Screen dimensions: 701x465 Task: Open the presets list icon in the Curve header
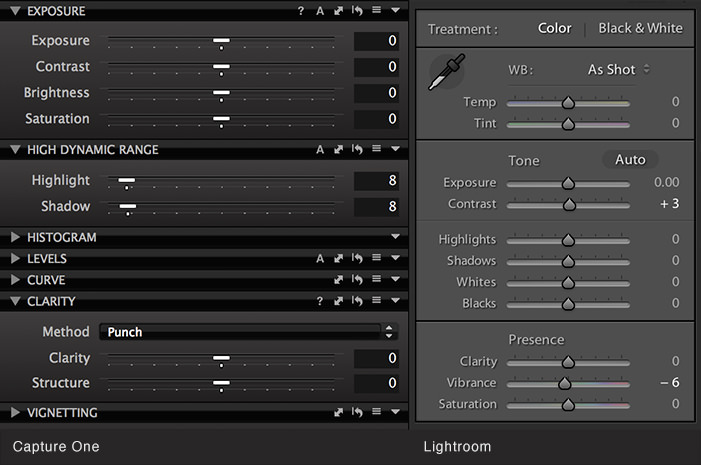376,279
